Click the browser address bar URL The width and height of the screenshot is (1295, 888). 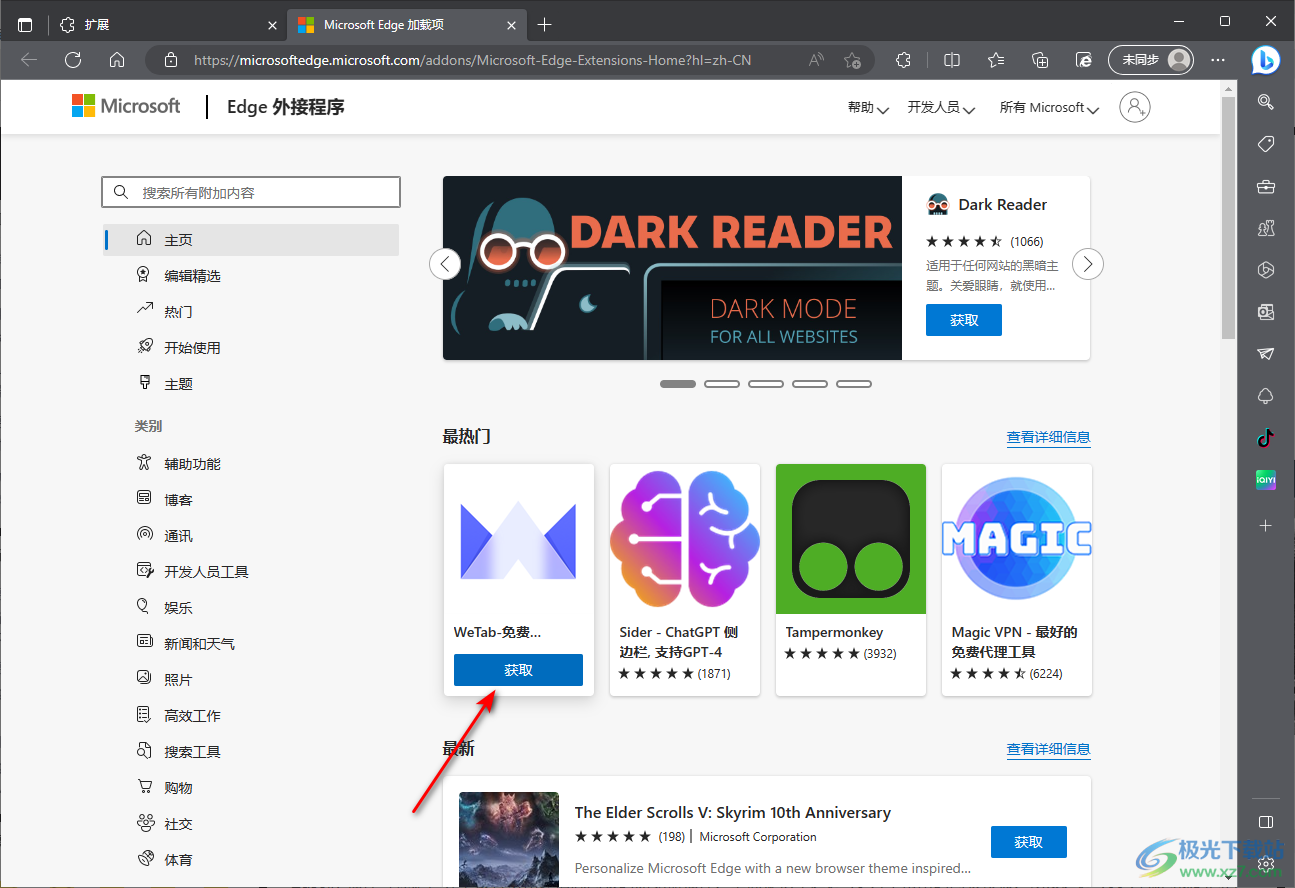click(472, 60)
